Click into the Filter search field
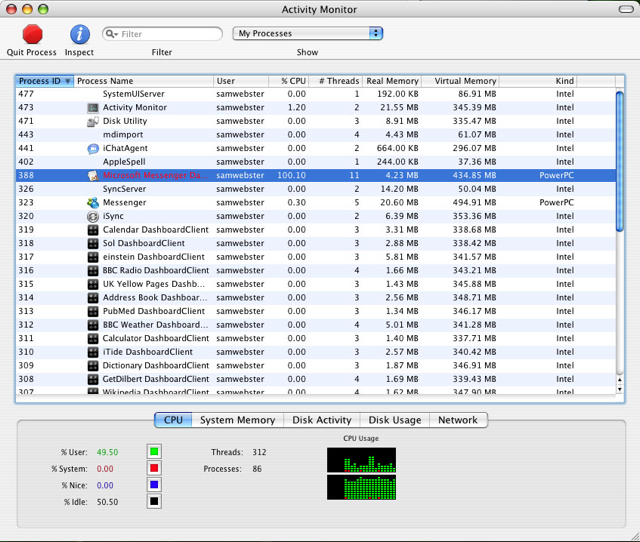This screenshot has height=542, width=640. click(x=162, y=34)
